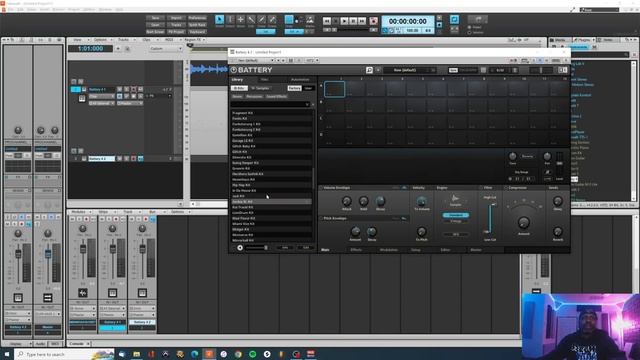The image size is (640, 360).
Task: Click the Battery library search field
Action: [x=270, y=104]
